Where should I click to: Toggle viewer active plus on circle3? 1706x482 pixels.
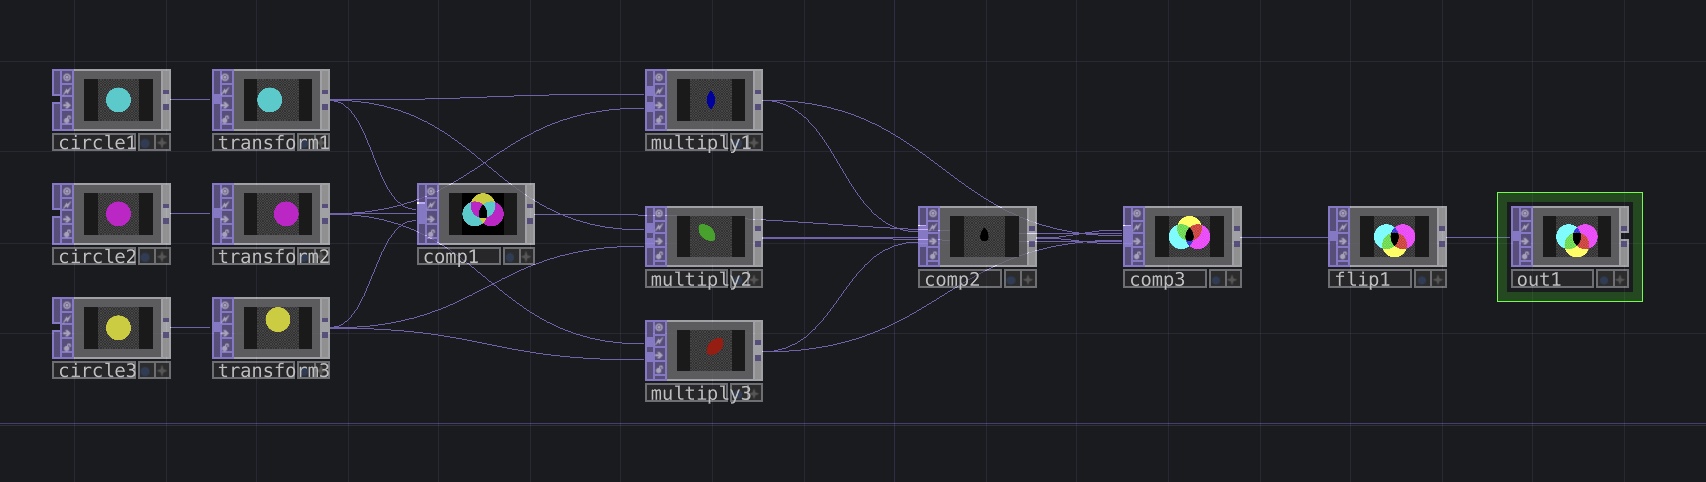tap(163, 371)
